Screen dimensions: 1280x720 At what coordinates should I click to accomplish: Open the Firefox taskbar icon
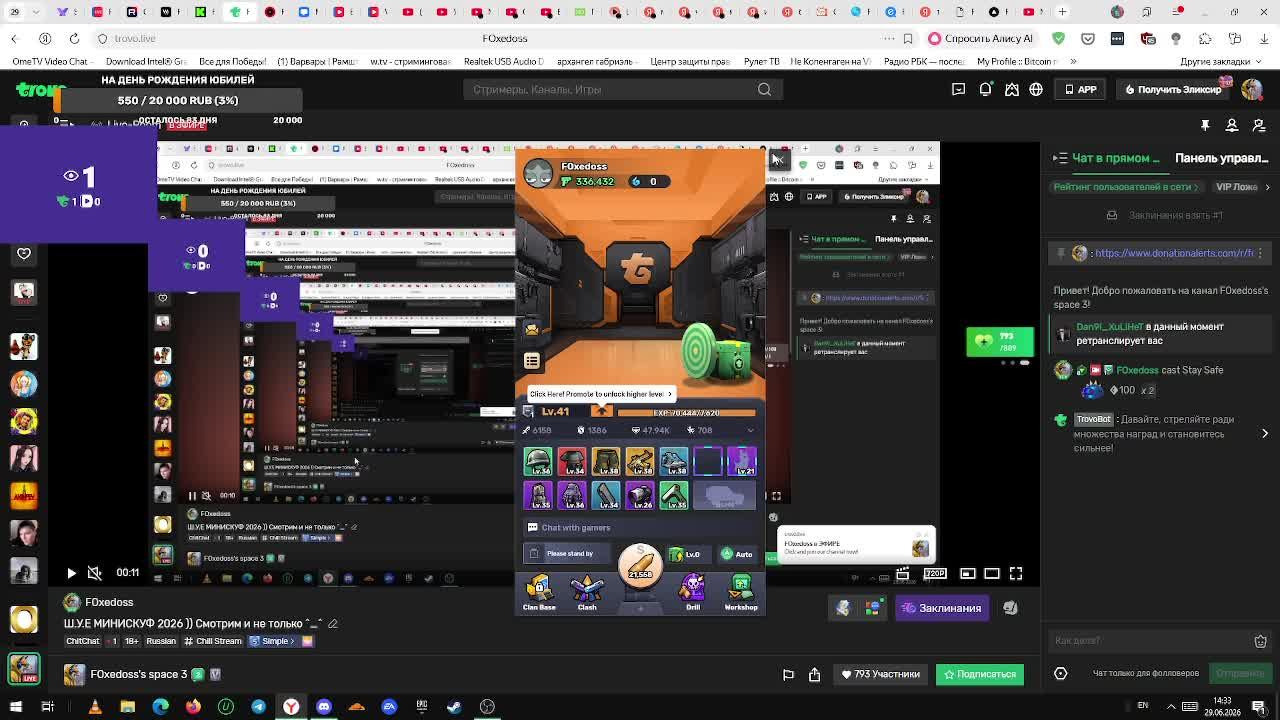193,706
